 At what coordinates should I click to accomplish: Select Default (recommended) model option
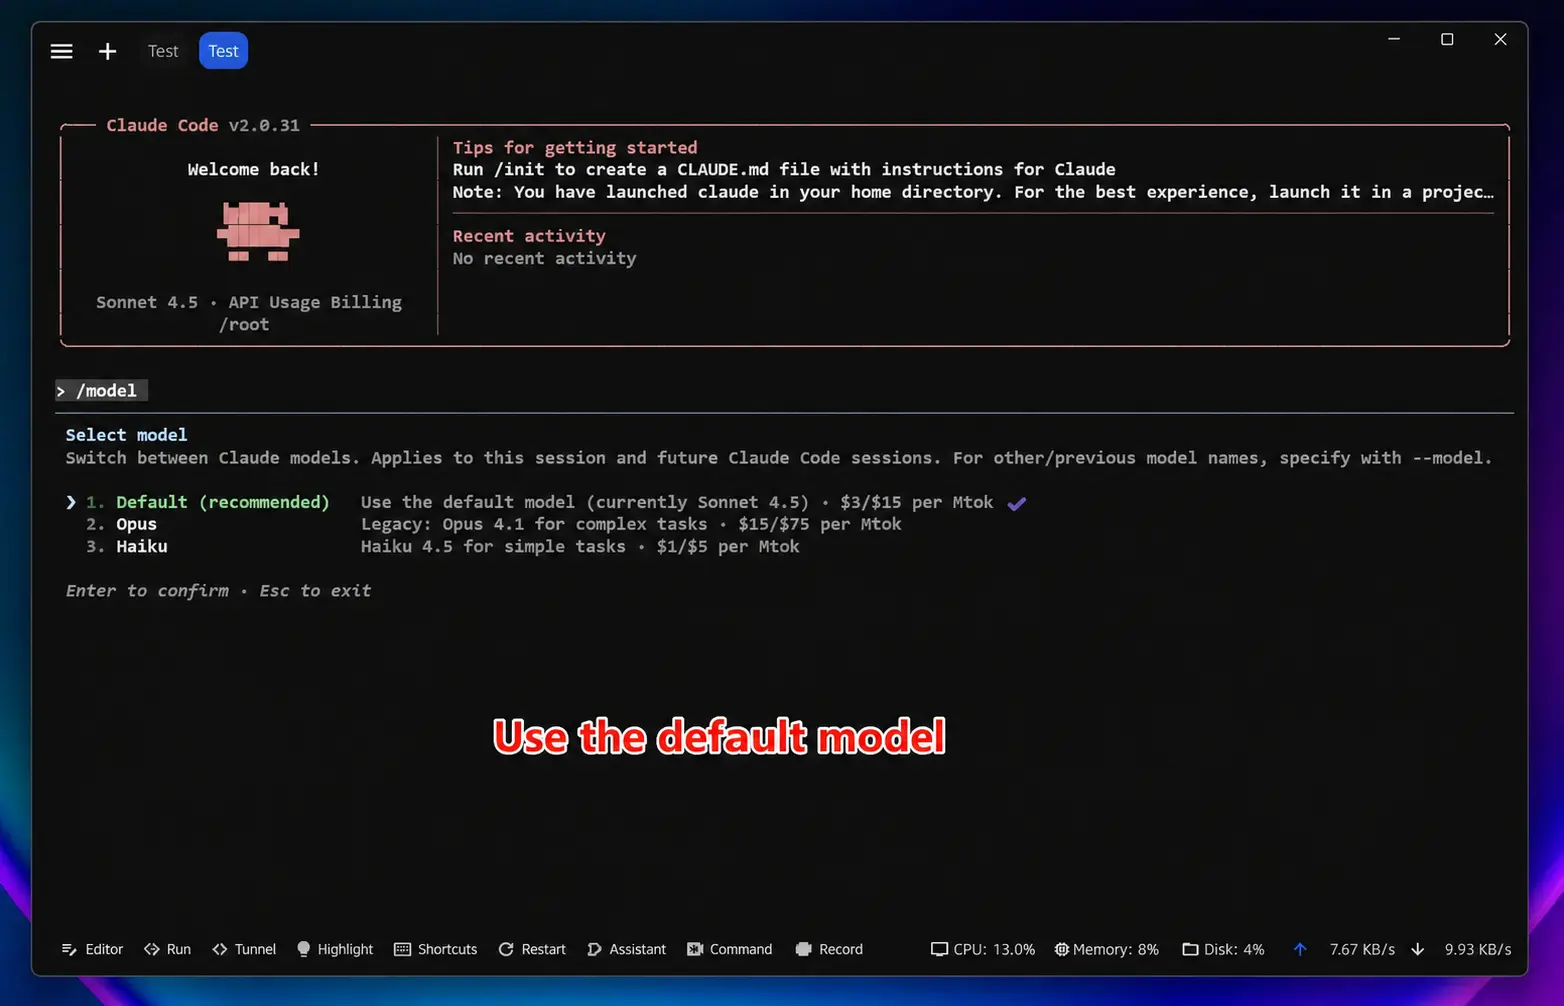pyautogui.click(x=222, y=502)
